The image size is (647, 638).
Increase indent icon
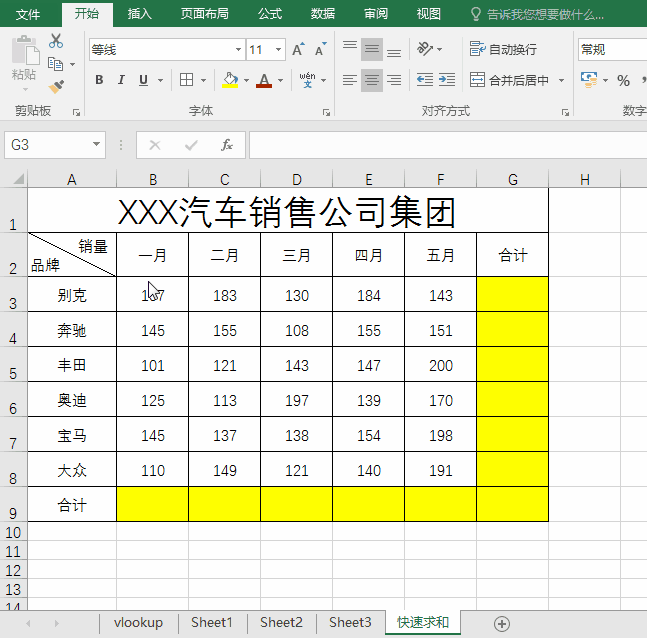pyautogui.click(x=447, y=80)
